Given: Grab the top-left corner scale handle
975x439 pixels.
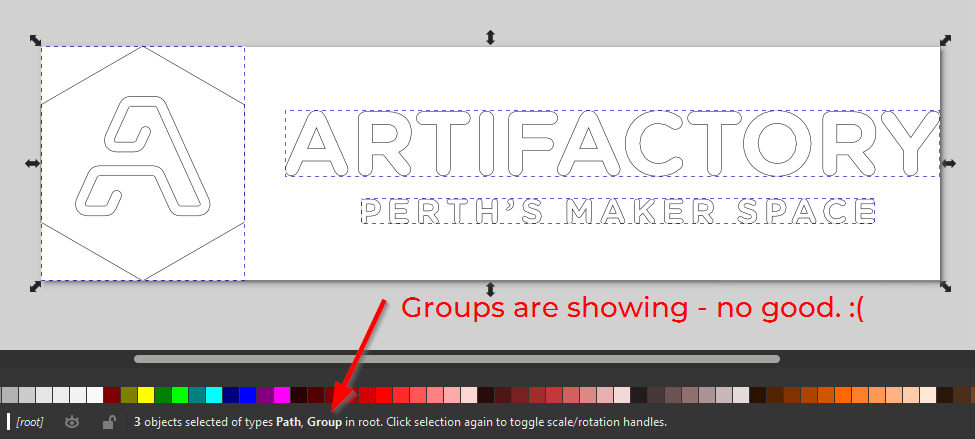Looking at the screenshot, I should [35, 40].
